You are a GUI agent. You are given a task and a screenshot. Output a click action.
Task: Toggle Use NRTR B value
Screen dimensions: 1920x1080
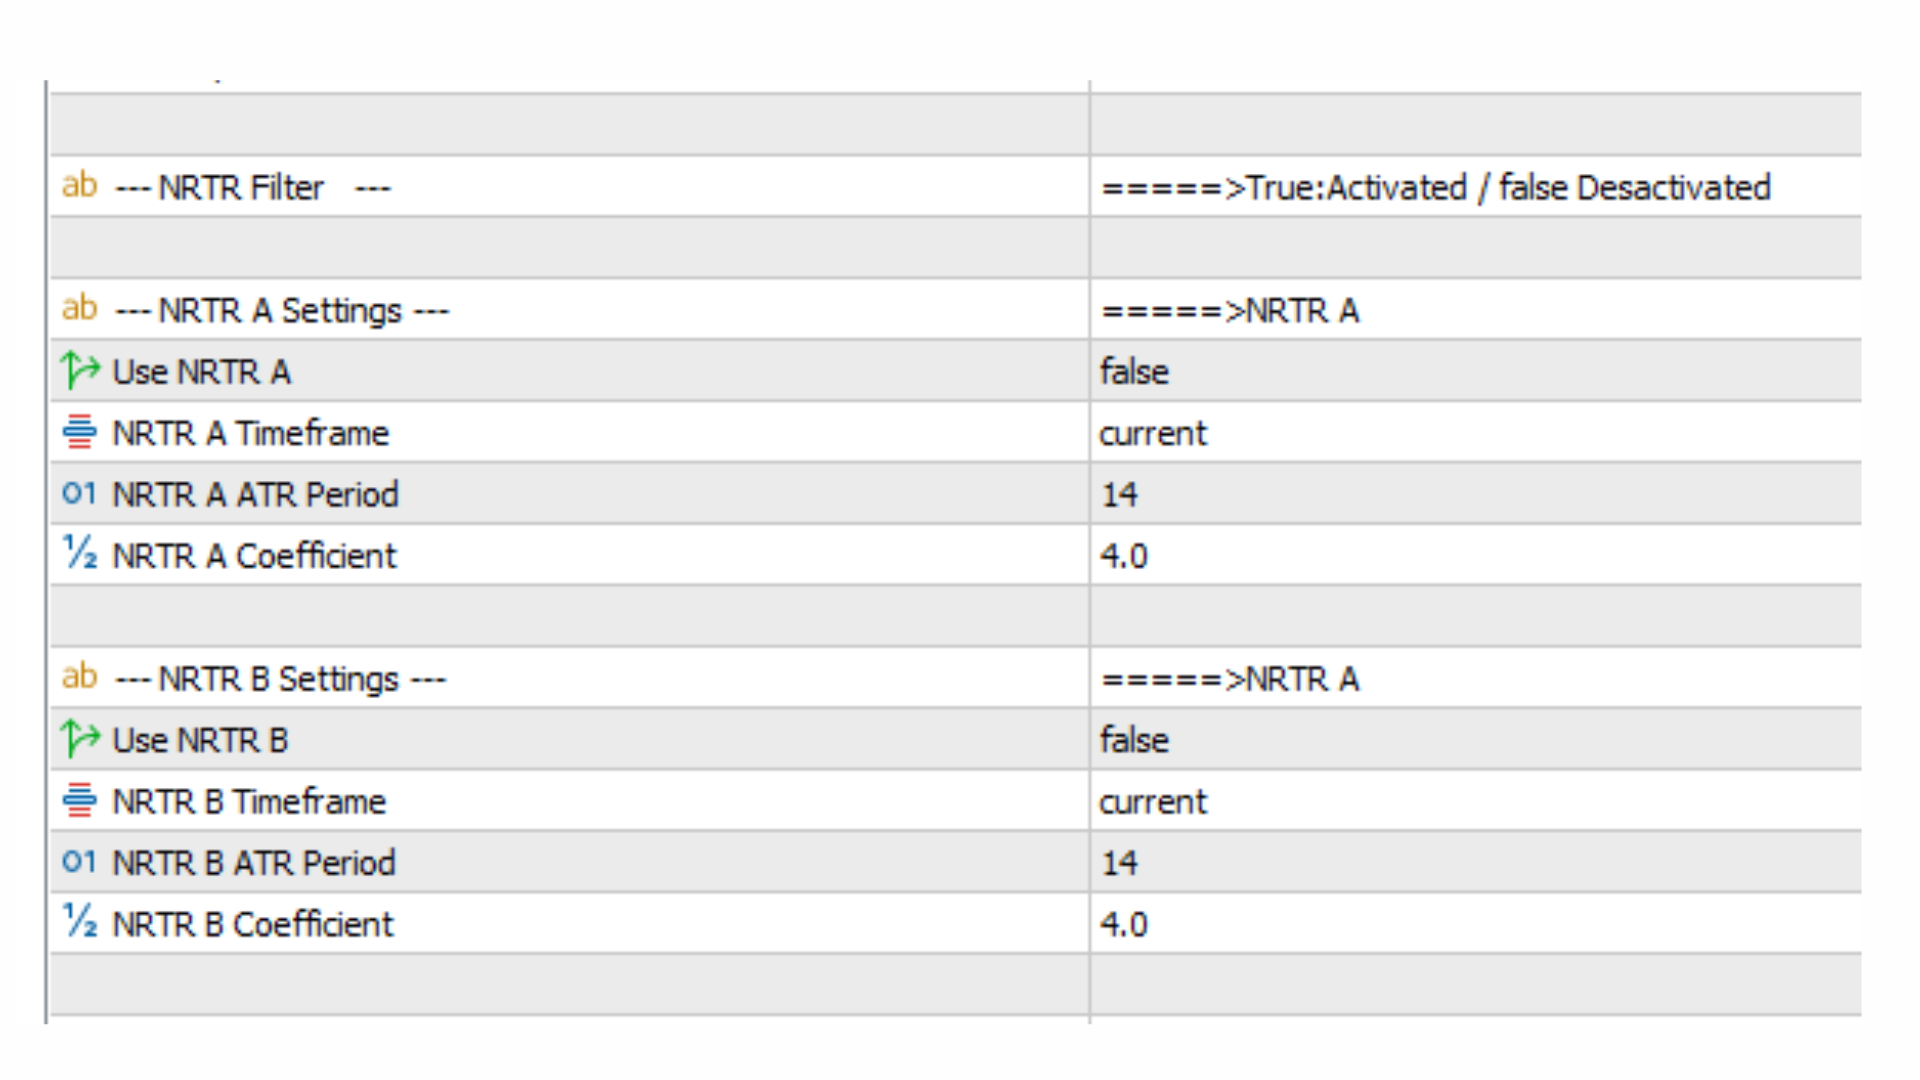(x=1134, y=739)
